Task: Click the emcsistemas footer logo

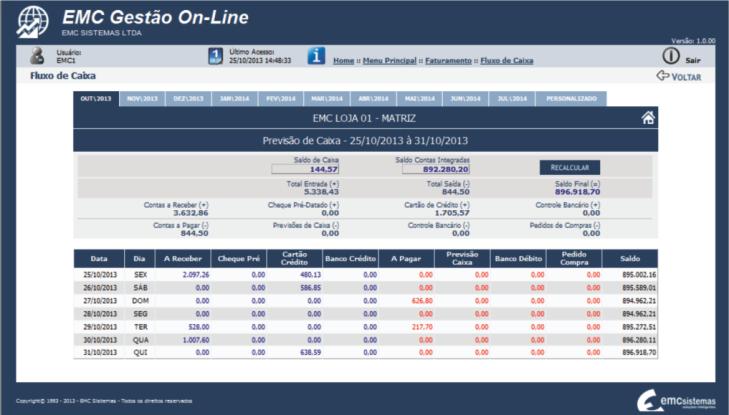Action: 676,400
